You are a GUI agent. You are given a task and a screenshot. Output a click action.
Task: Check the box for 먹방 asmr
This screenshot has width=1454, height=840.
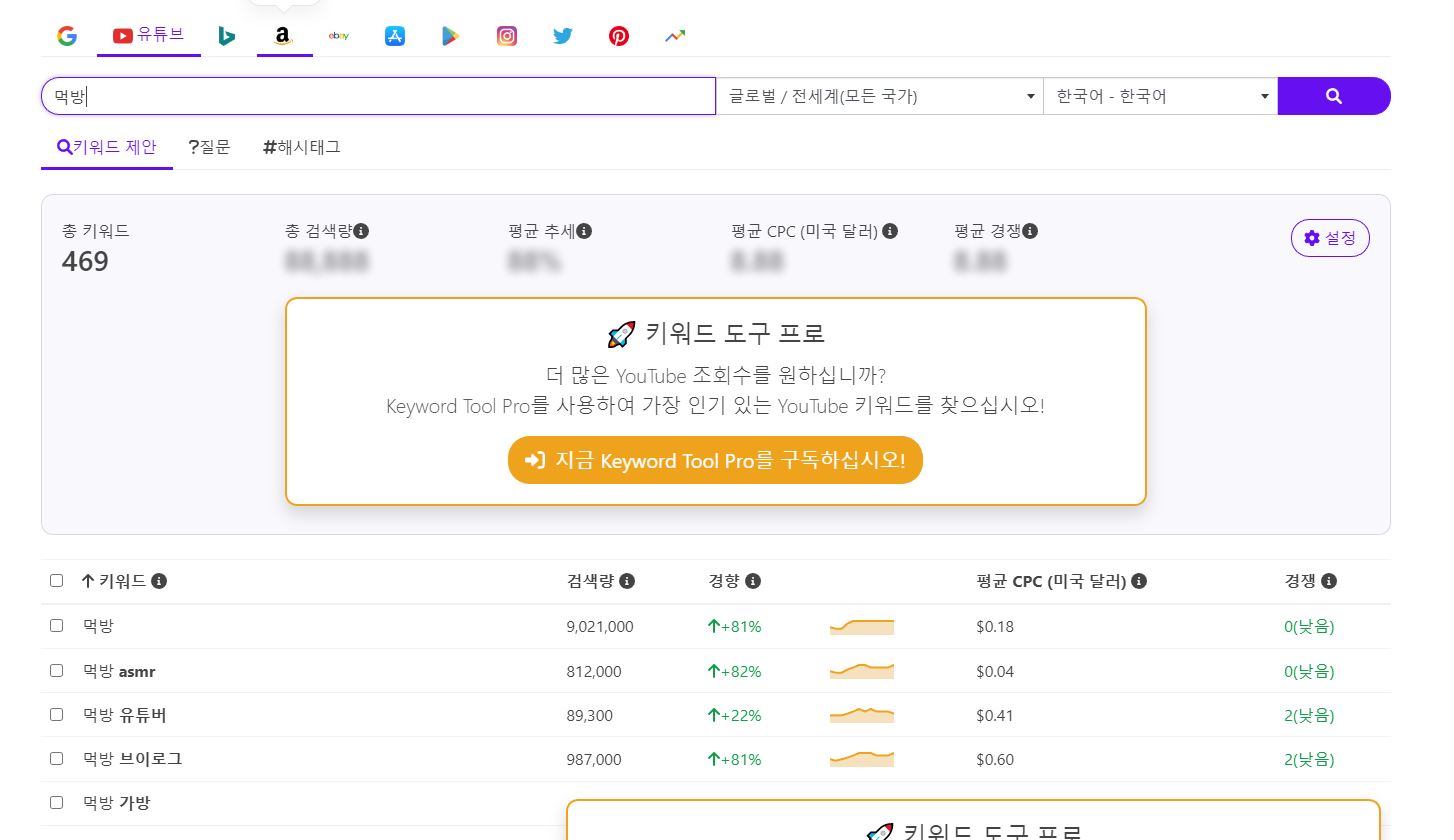[57, 671]
